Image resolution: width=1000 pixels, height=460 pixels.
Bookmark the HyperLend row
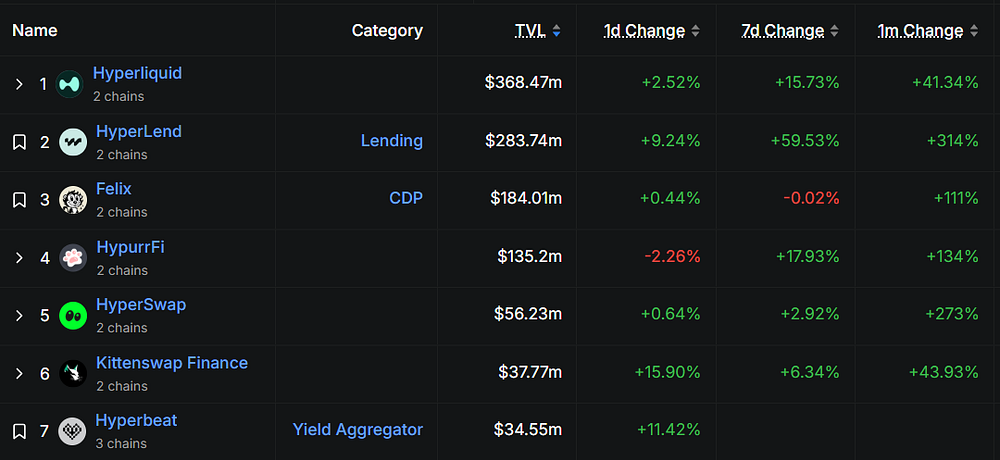click(x=20, y=142)
